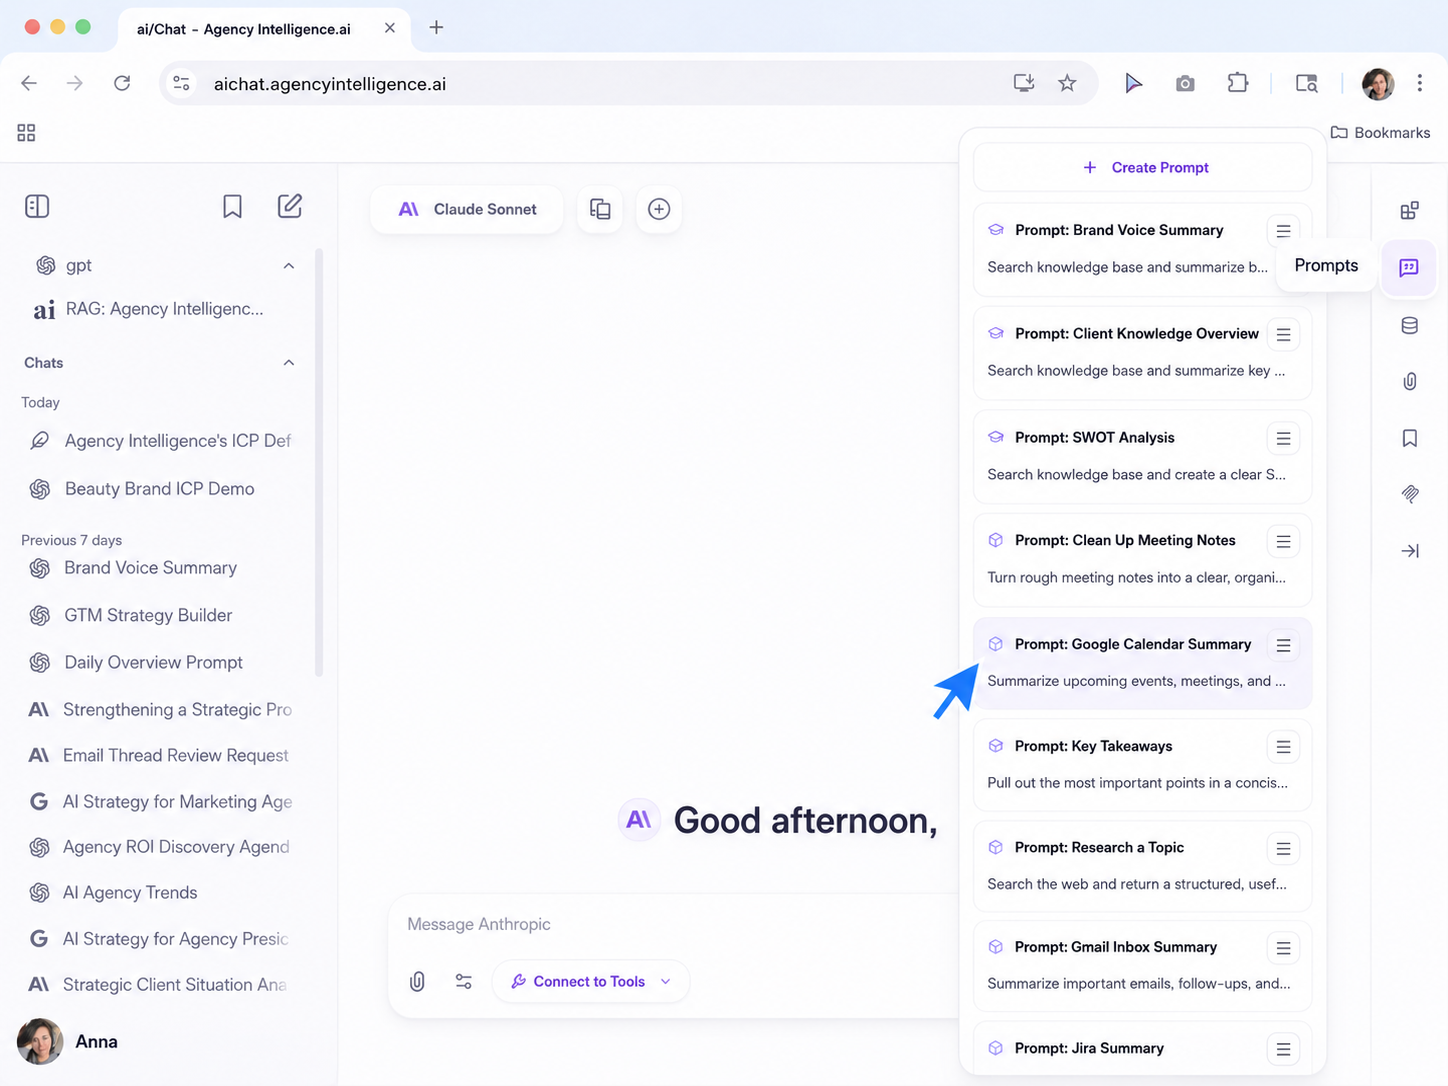Open Strategic Client Situation Analysis chat
Screen dimensions: 1448x1086
(x=160, y=984)
